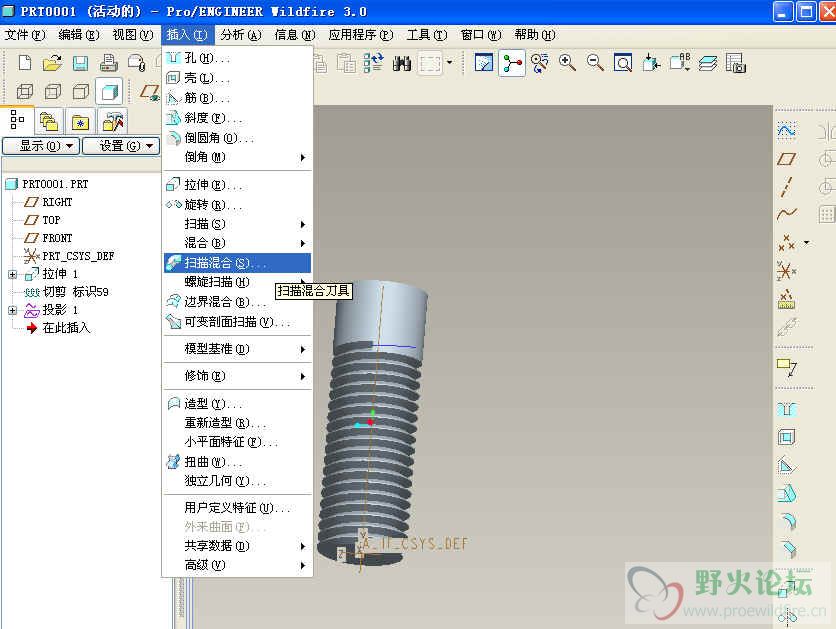
Task: Open the 显示 dropdown button
Action: pyautogui.click(x=42, y=146)
